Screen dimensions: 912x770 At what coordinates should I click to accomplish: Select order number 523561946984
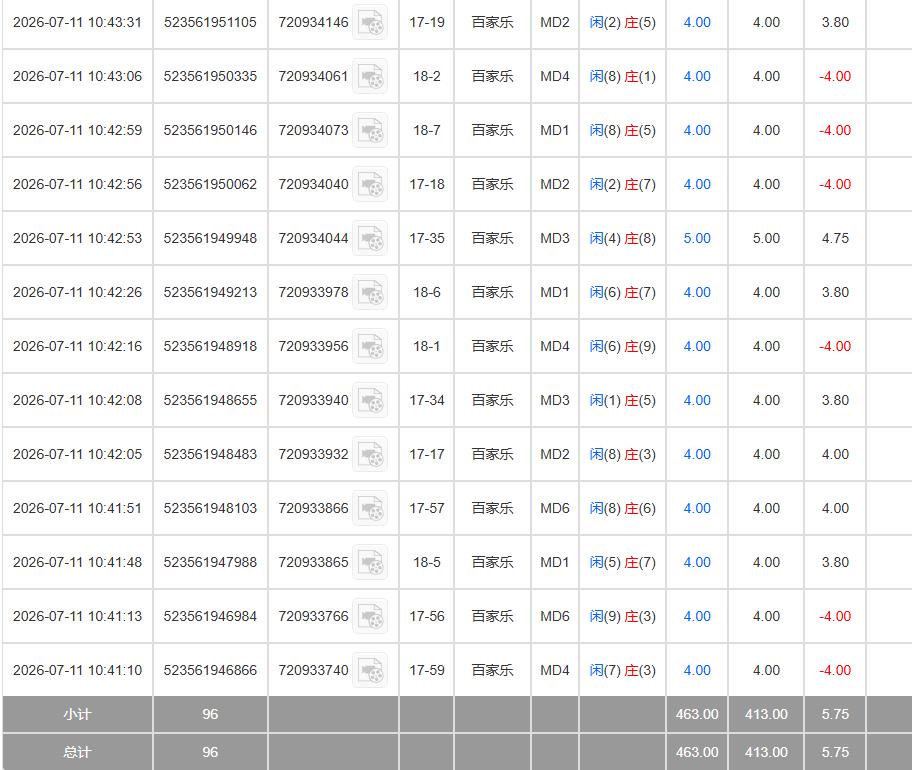(x=210, y=616)
